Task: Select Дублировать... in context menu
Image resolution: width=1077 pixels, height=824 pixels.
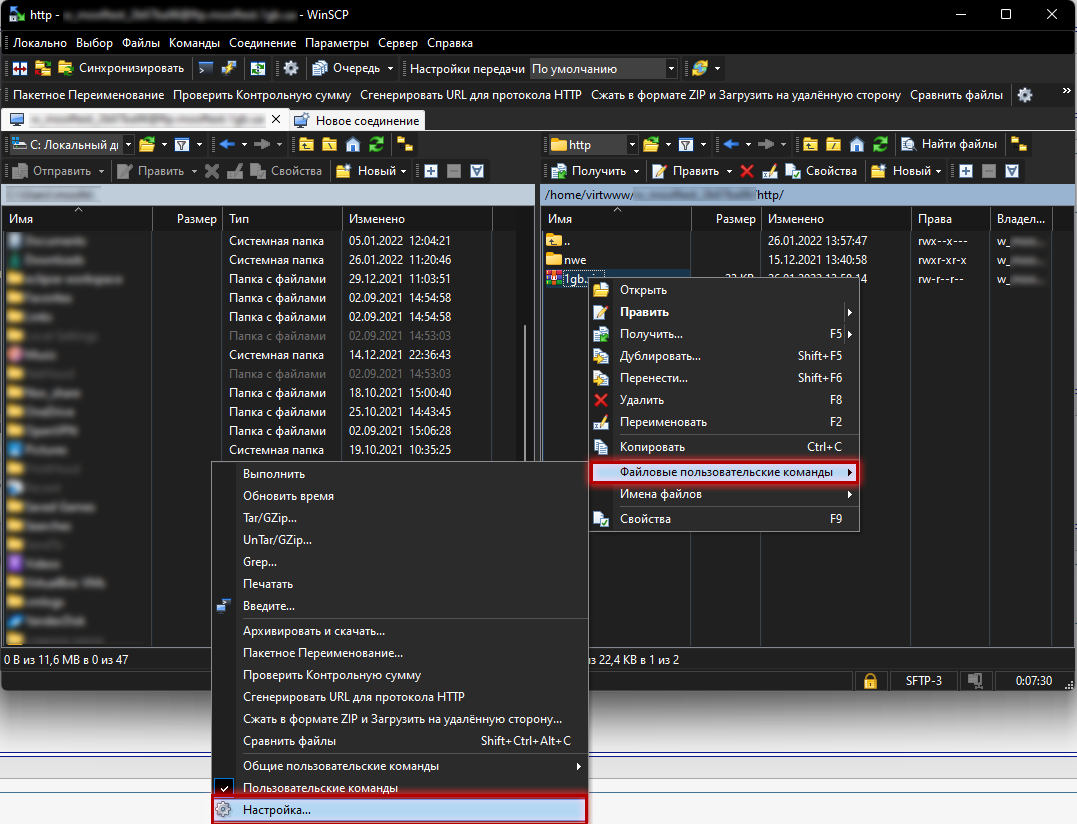Action: [x=725, y=356]
